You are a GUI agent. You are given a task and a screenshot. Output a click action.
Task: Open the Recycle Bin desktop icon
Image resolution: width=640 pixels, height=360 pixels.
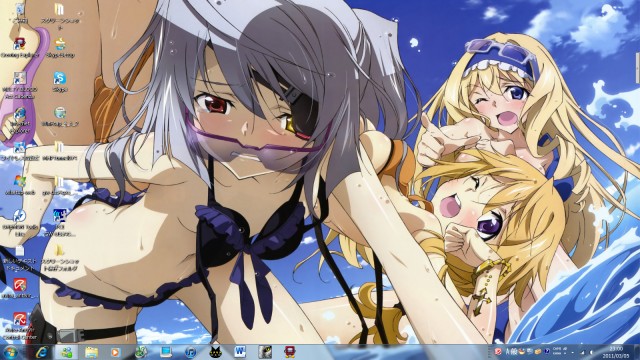[x=20, y=12]
